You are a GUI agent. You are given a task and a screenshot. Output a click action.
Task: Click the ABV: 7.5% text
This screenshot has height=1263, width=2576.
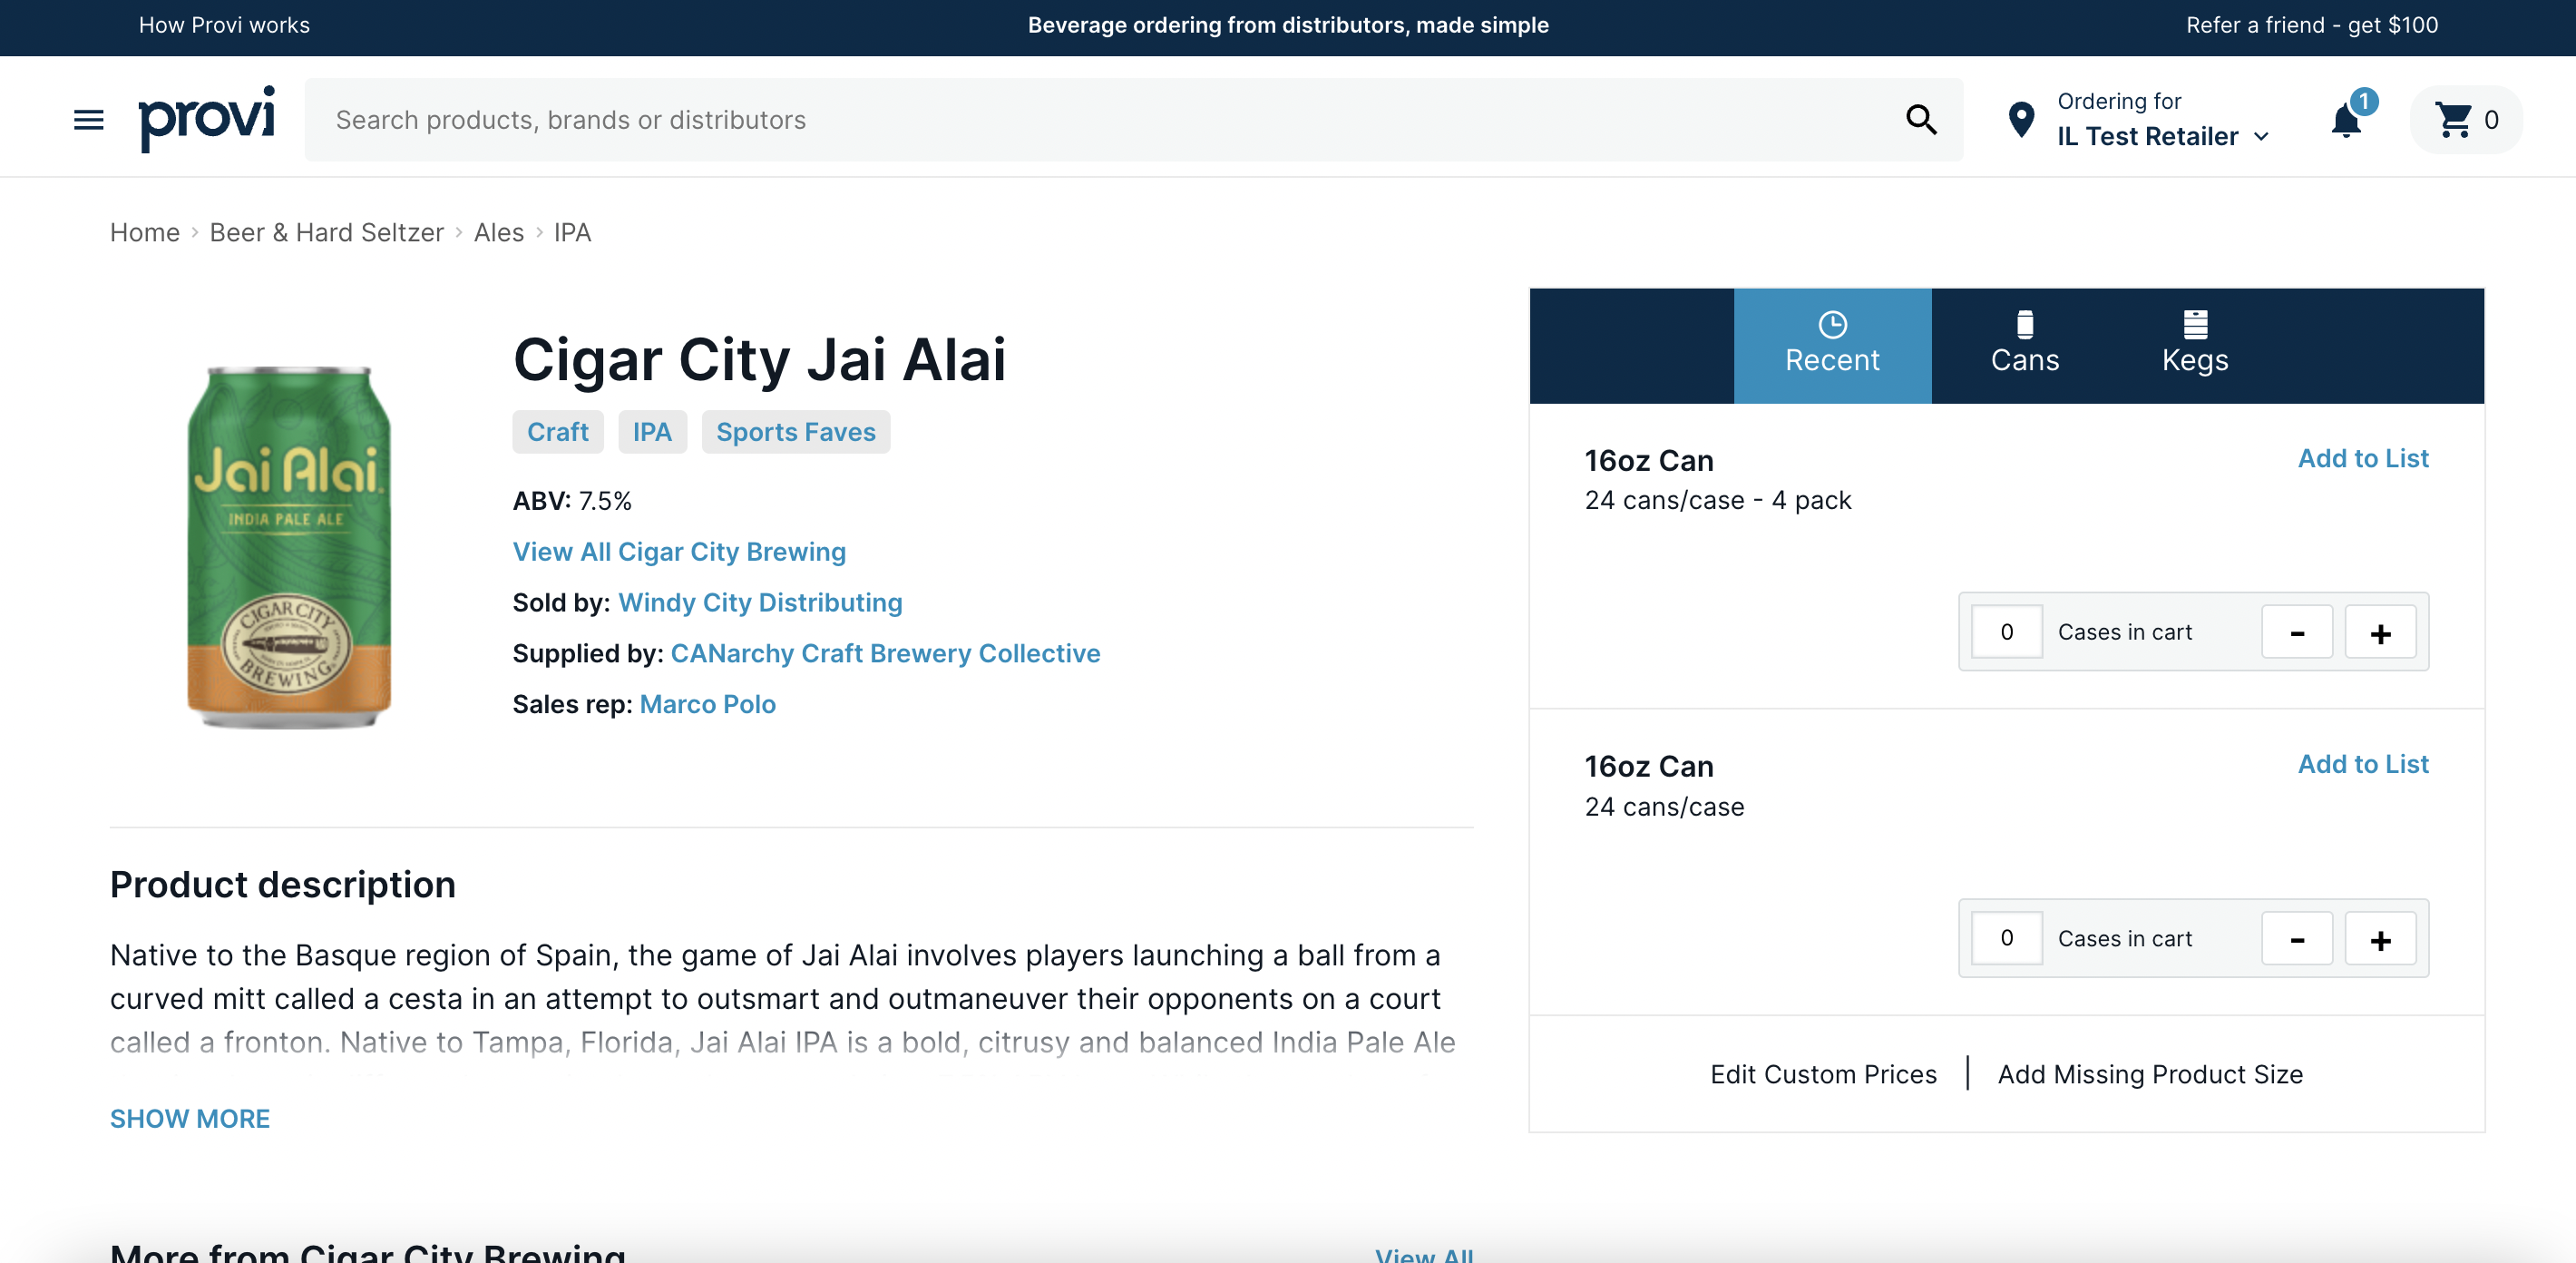(x=572, y=501)
